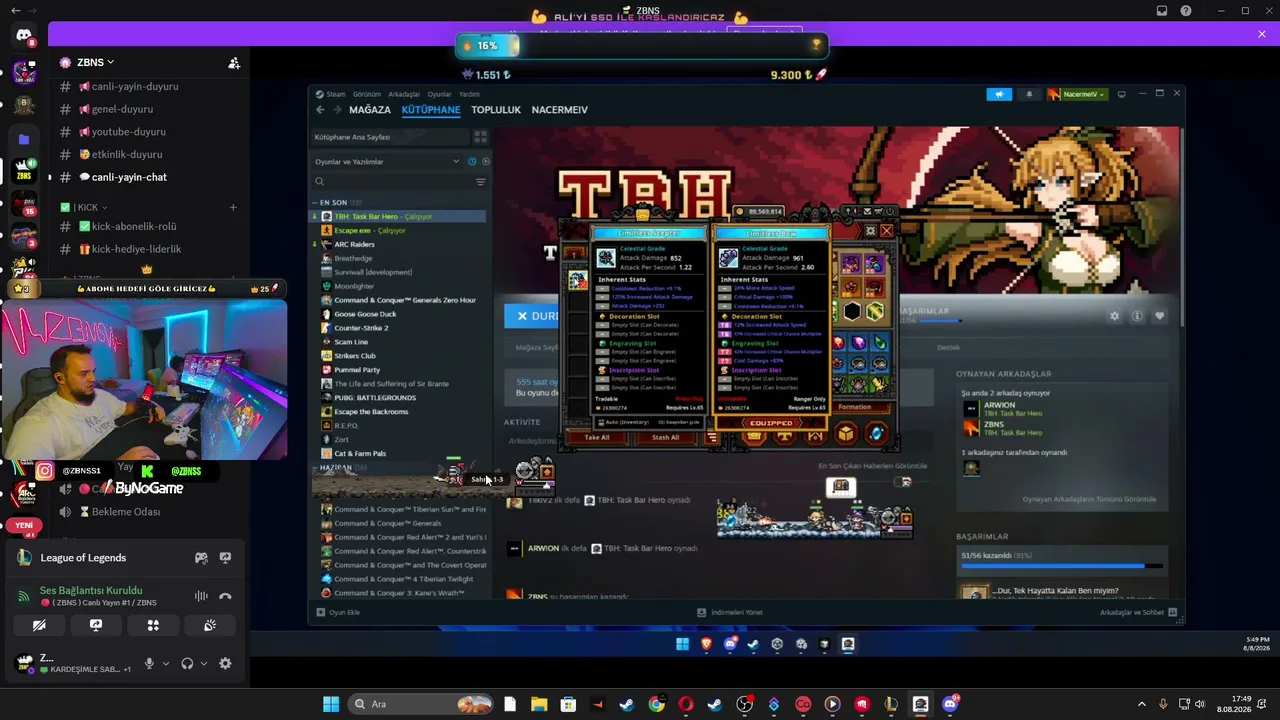Toggle Discord camera on
Image resolution: width=1280 pixels, height=720 pixels.
[x=39, y=625]
